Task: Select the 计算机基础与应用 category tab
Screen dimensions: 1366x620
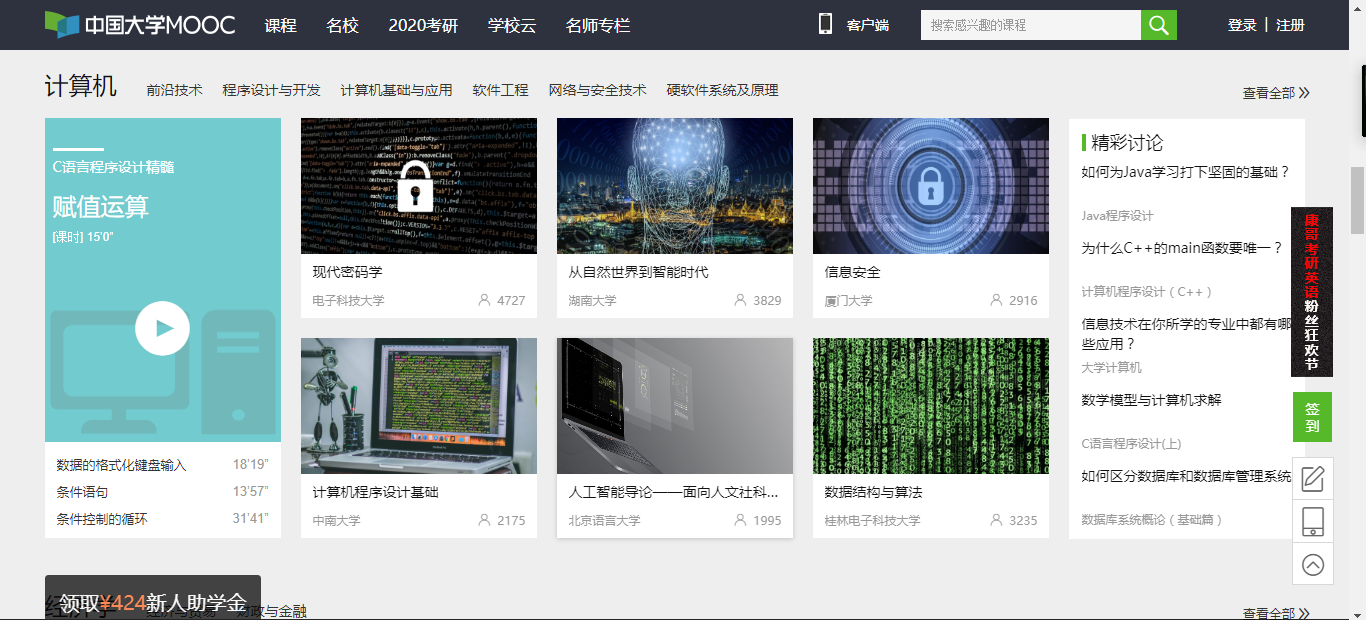Action: (397, 90)
